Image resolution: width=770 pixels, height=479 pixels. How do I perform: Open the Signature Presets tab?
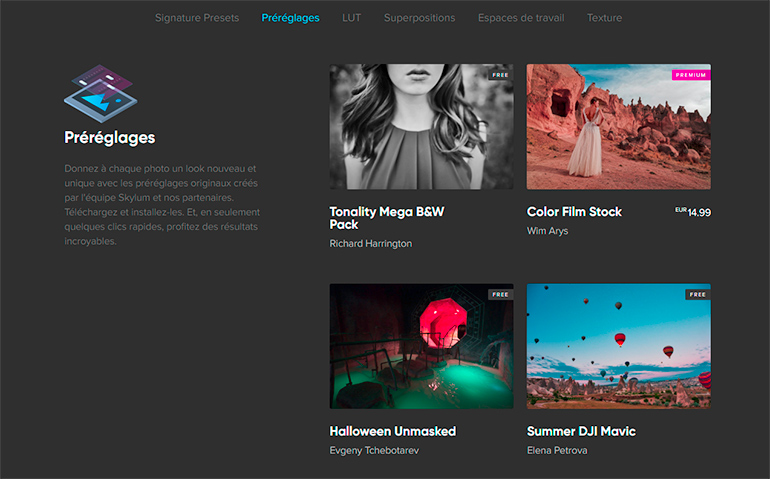point(197,18)
